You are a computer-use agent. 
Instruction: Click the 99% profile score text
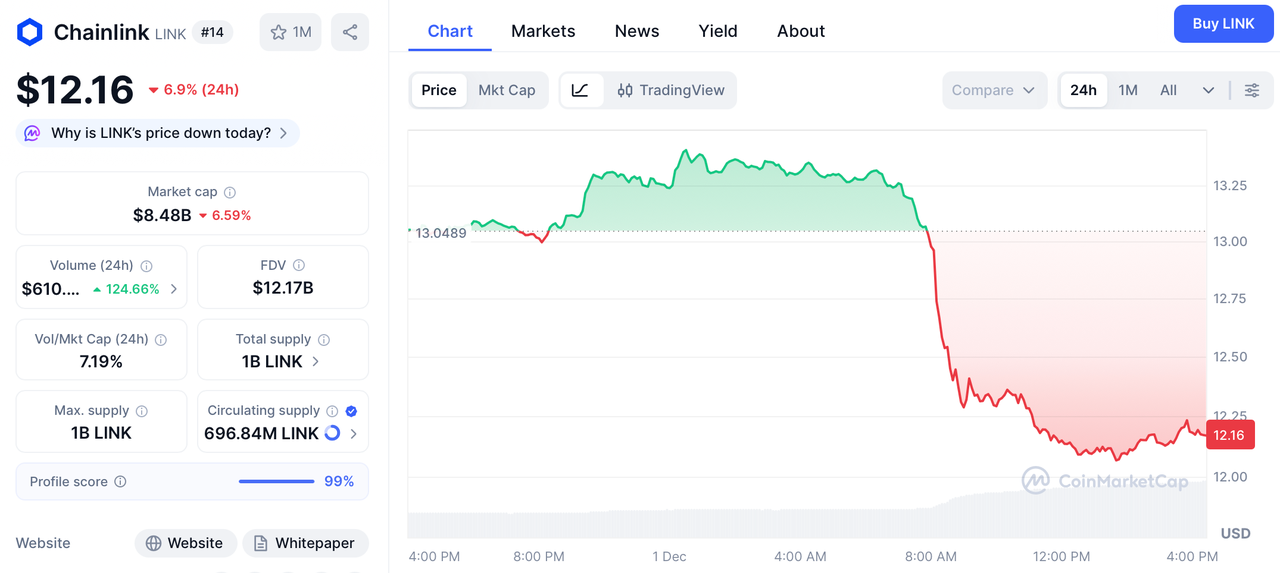click(339, 482)
